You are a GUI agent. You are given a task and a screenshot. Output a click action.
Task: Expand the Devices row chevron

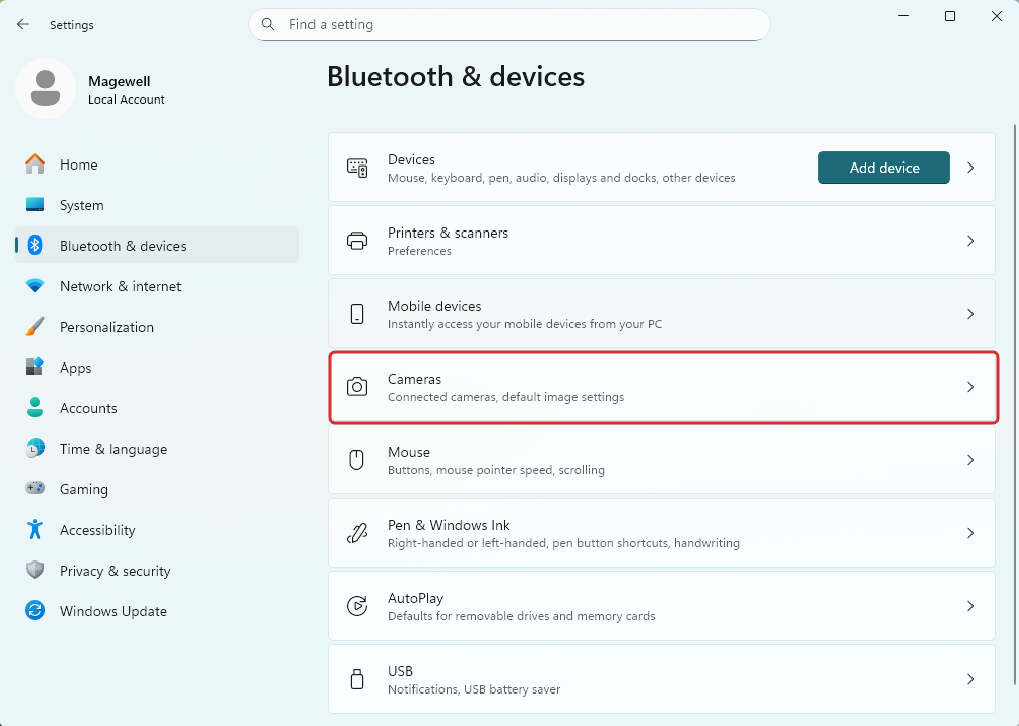coord(970,168)
